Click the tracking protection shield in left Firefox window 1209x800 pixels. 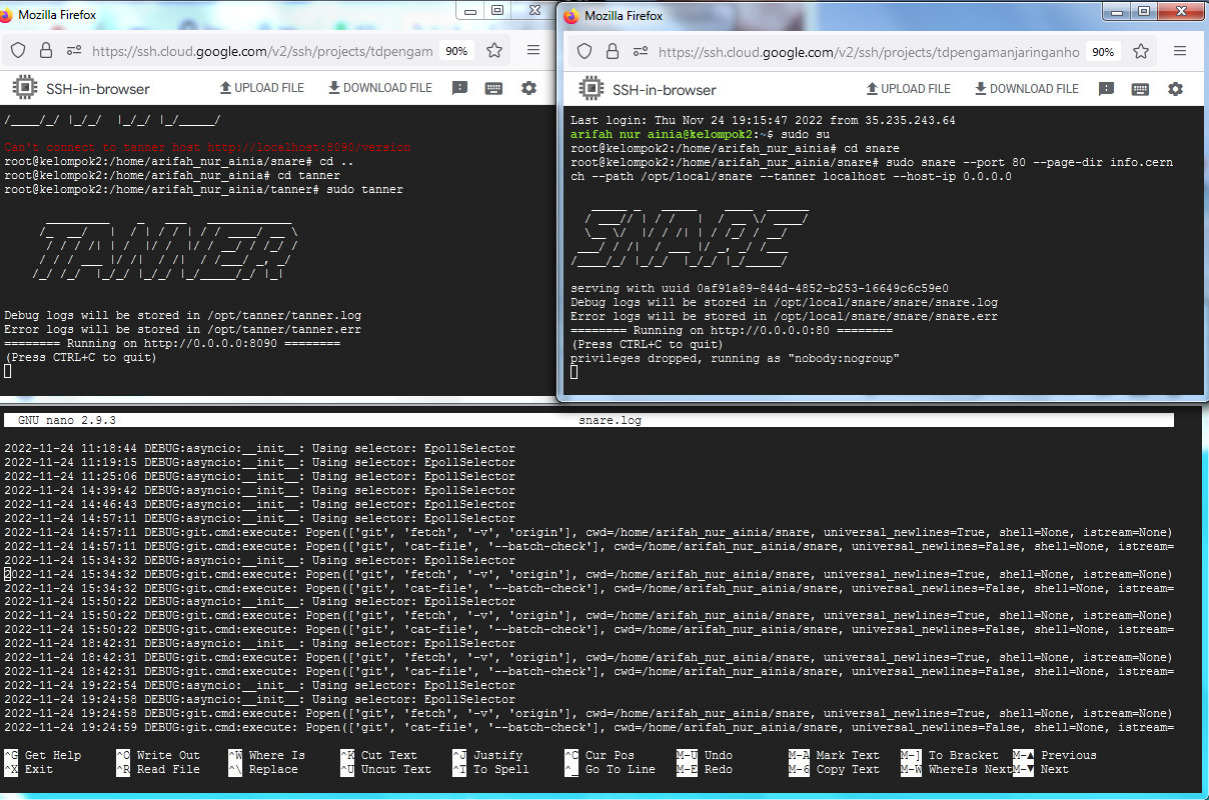tap(18, 50)
